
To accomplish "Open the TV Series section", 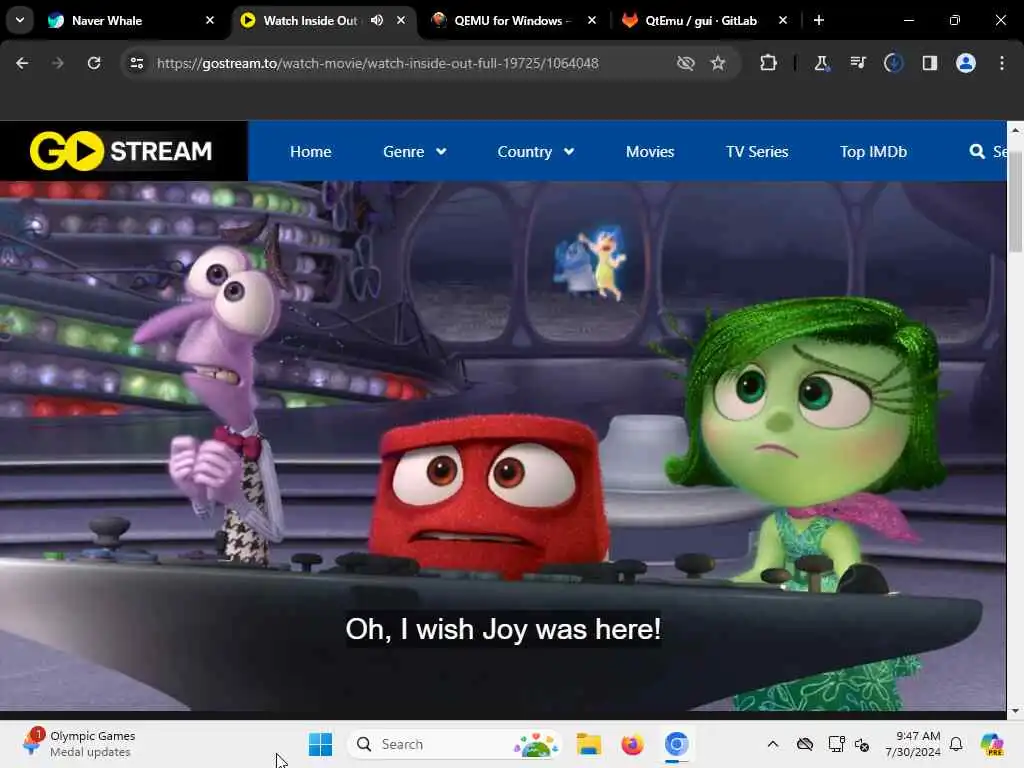I will click(757, 152).
